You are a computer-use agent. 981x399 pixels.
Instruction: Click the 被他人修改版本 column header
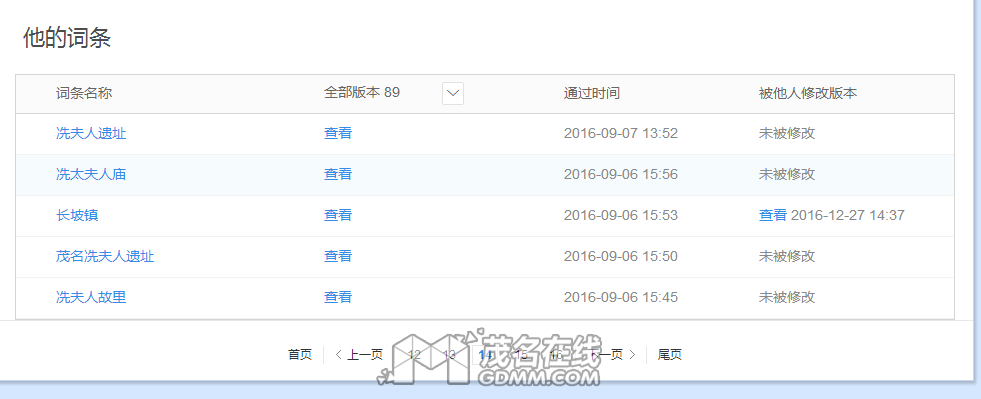[808, 93]
